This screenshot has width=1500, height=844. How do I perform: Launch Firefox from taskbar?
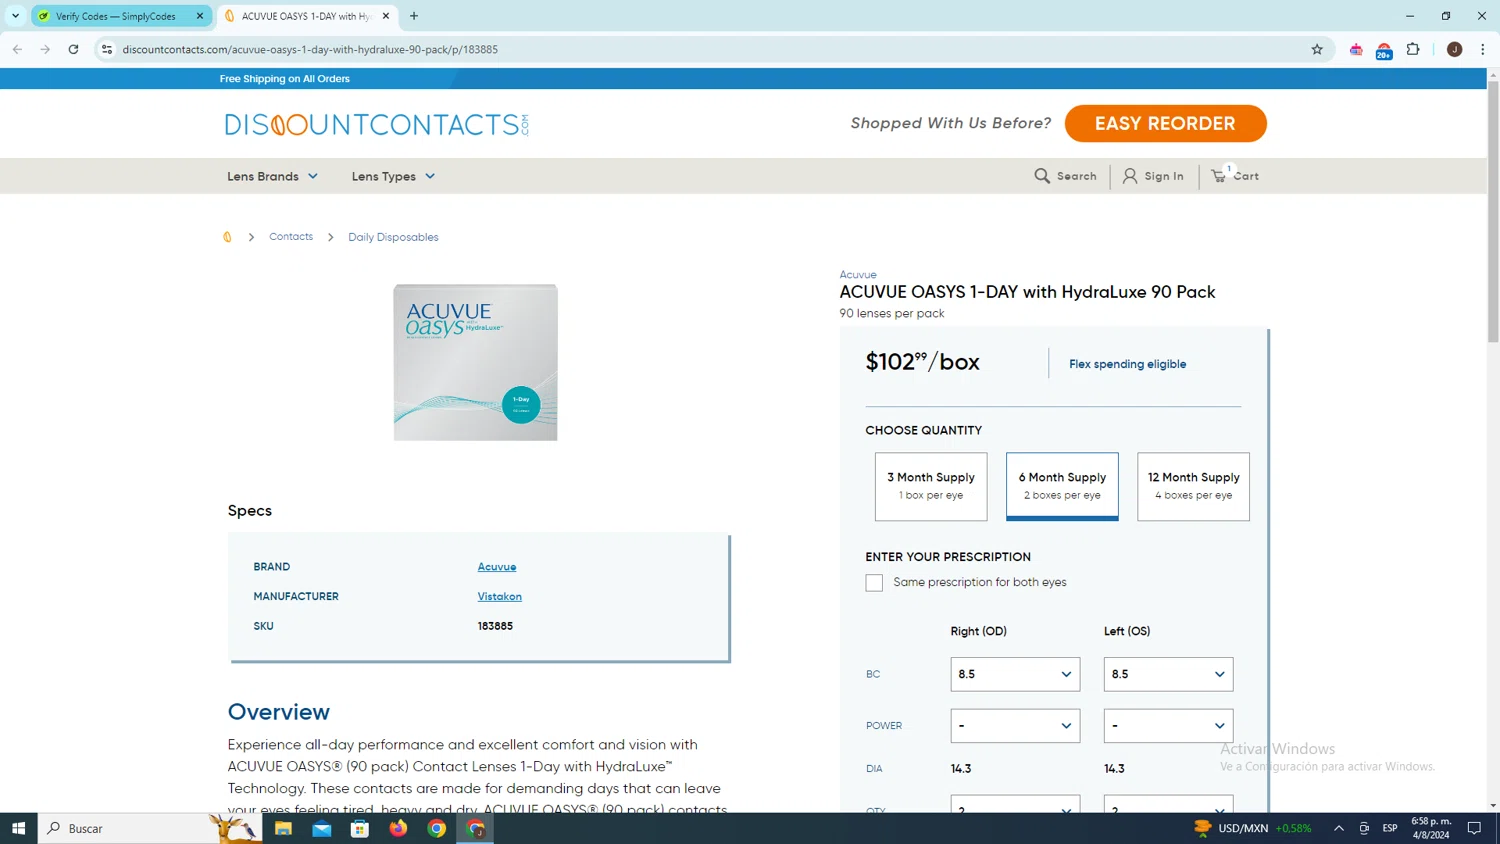coord(398,828)
